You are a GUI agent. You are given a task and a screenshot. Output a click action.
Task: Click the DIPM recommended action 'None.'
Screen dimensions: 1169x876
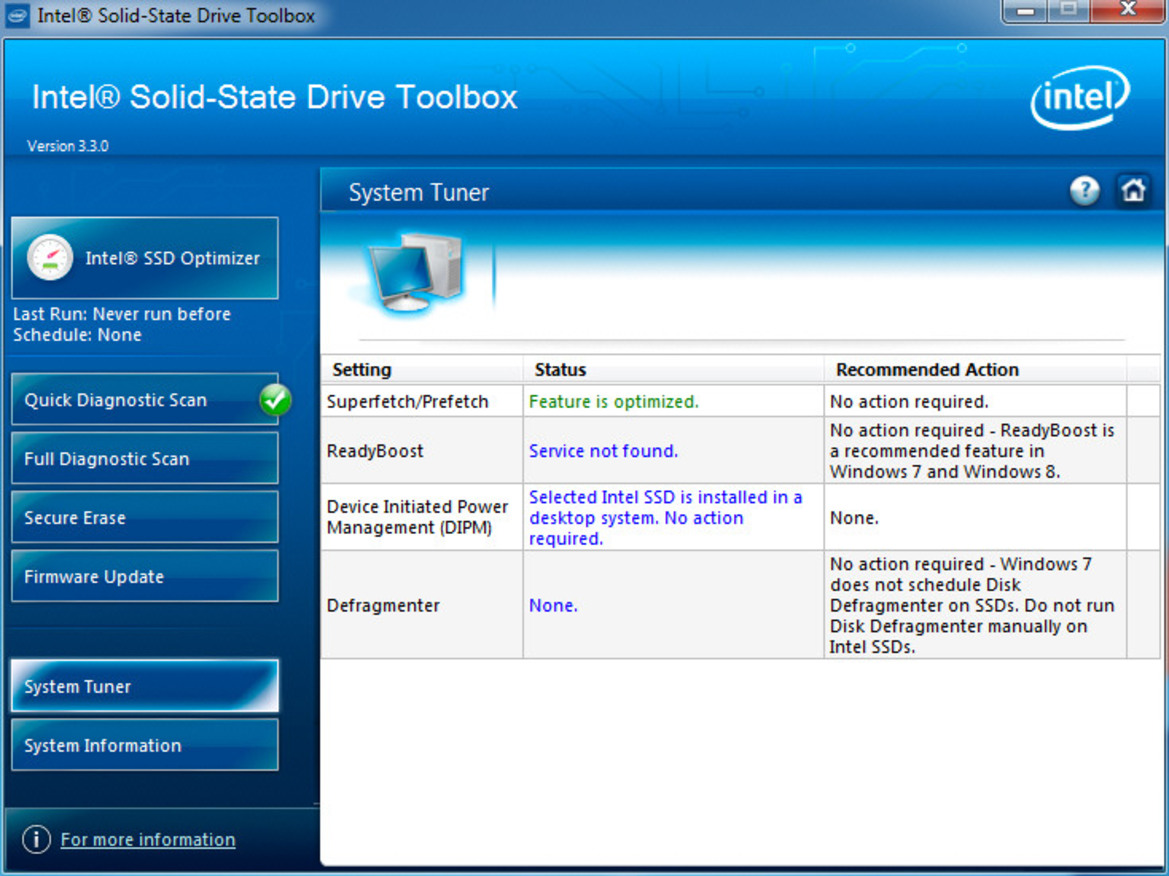(854, 518)
